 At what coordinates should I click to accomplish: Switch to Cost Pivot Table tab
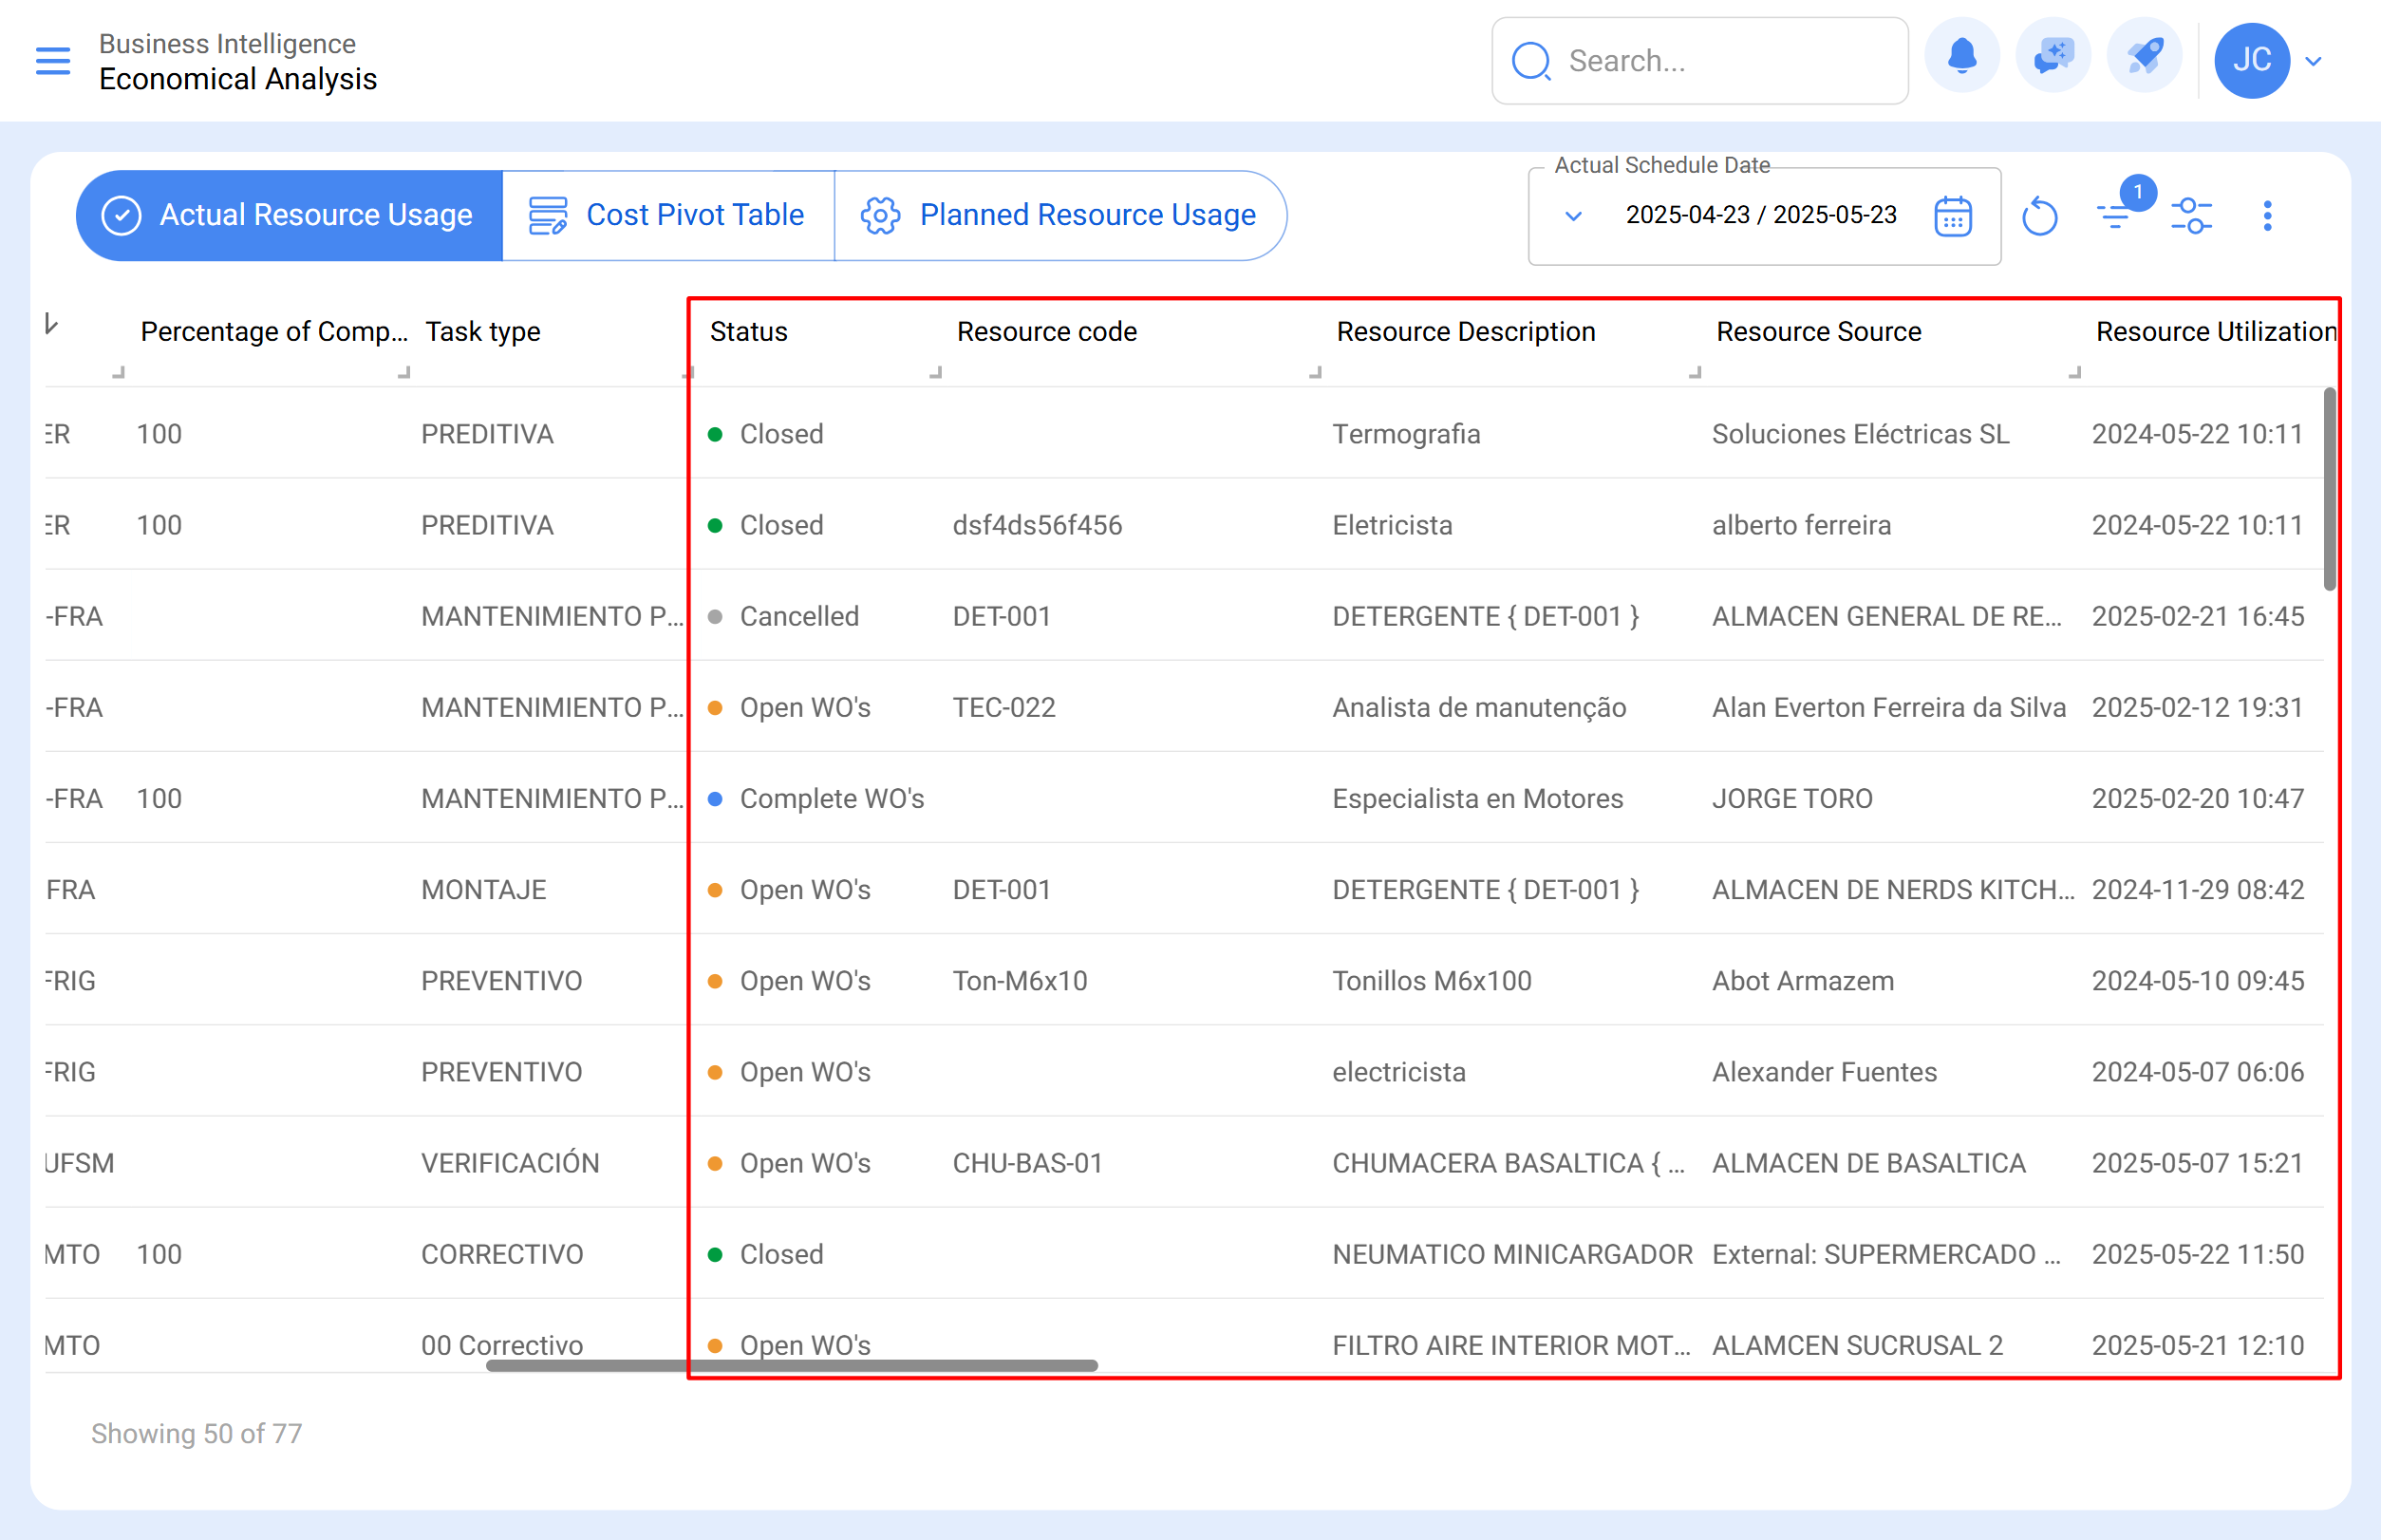(667, 215)
